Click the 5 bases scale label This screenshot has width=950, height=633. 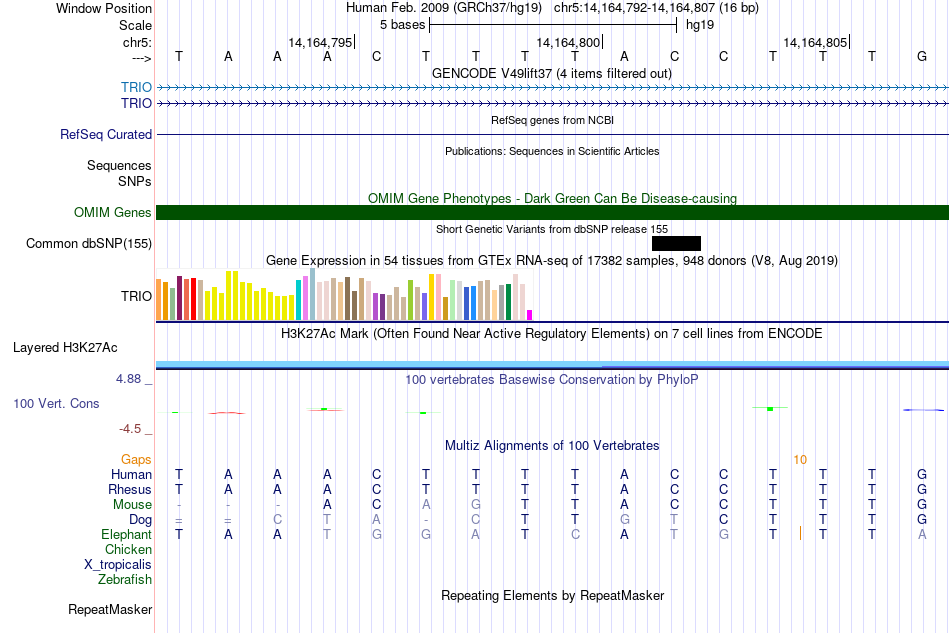click(x=402, y=25)
